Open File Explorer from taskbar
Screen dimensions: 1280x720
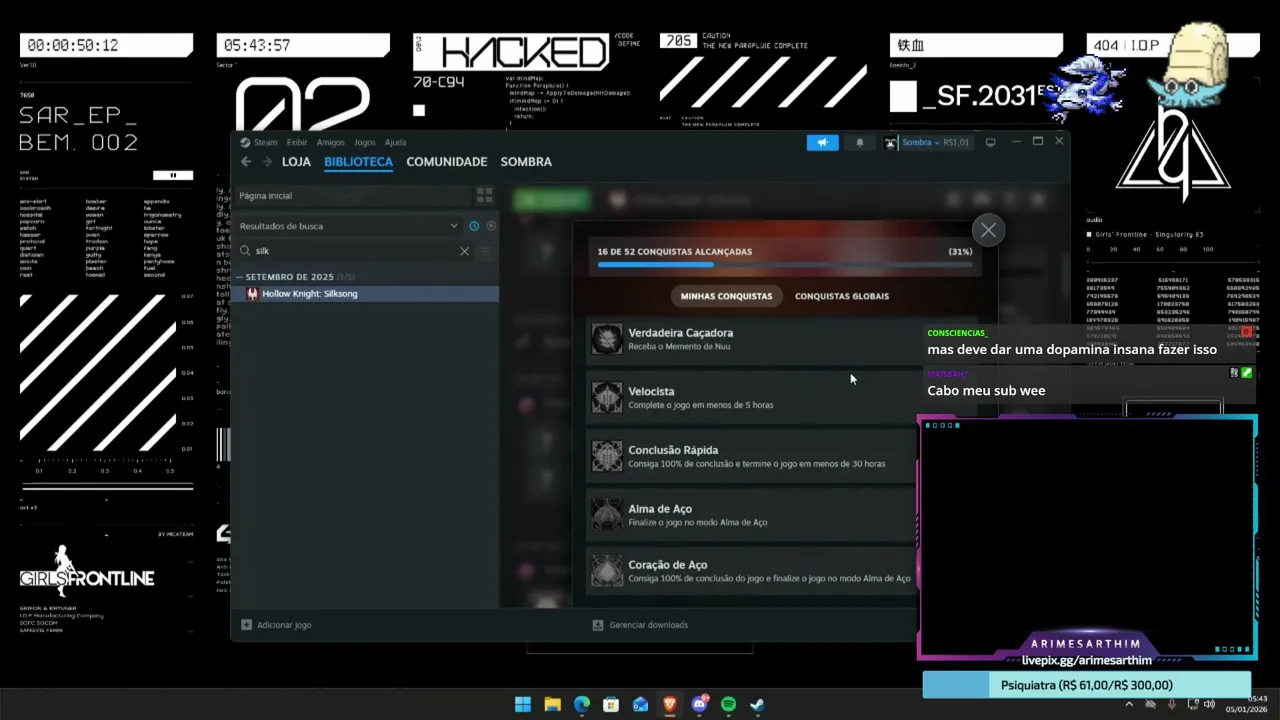[552, 705]
